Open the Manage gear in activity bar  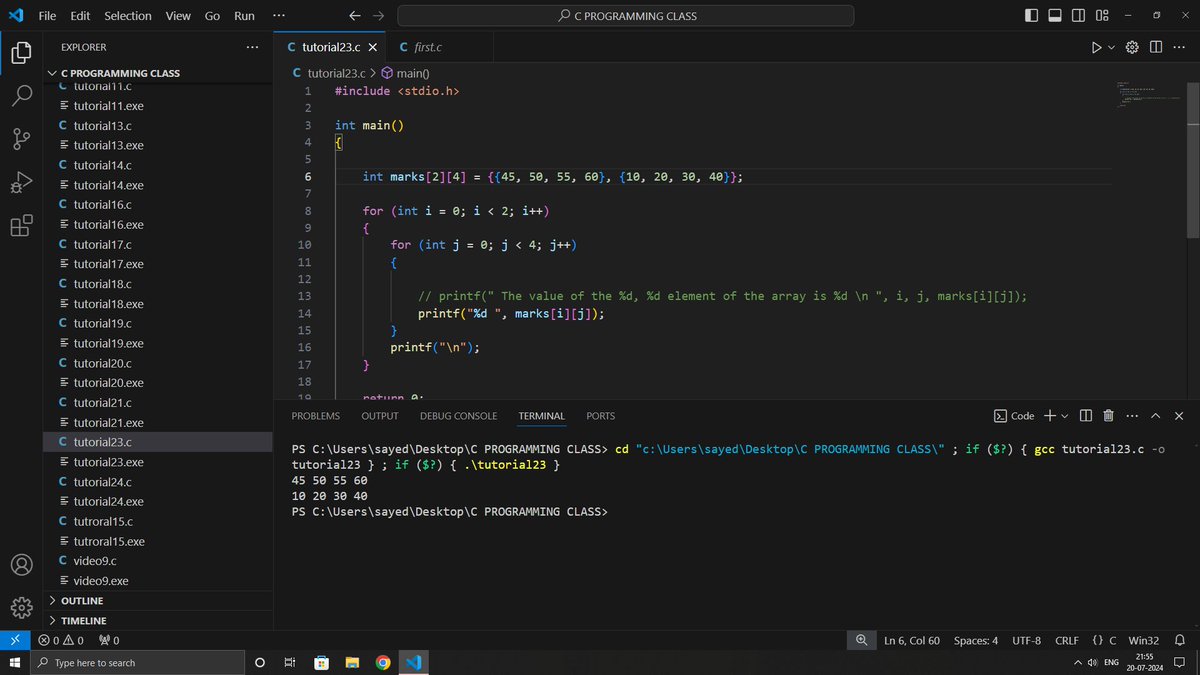[21, 607]
